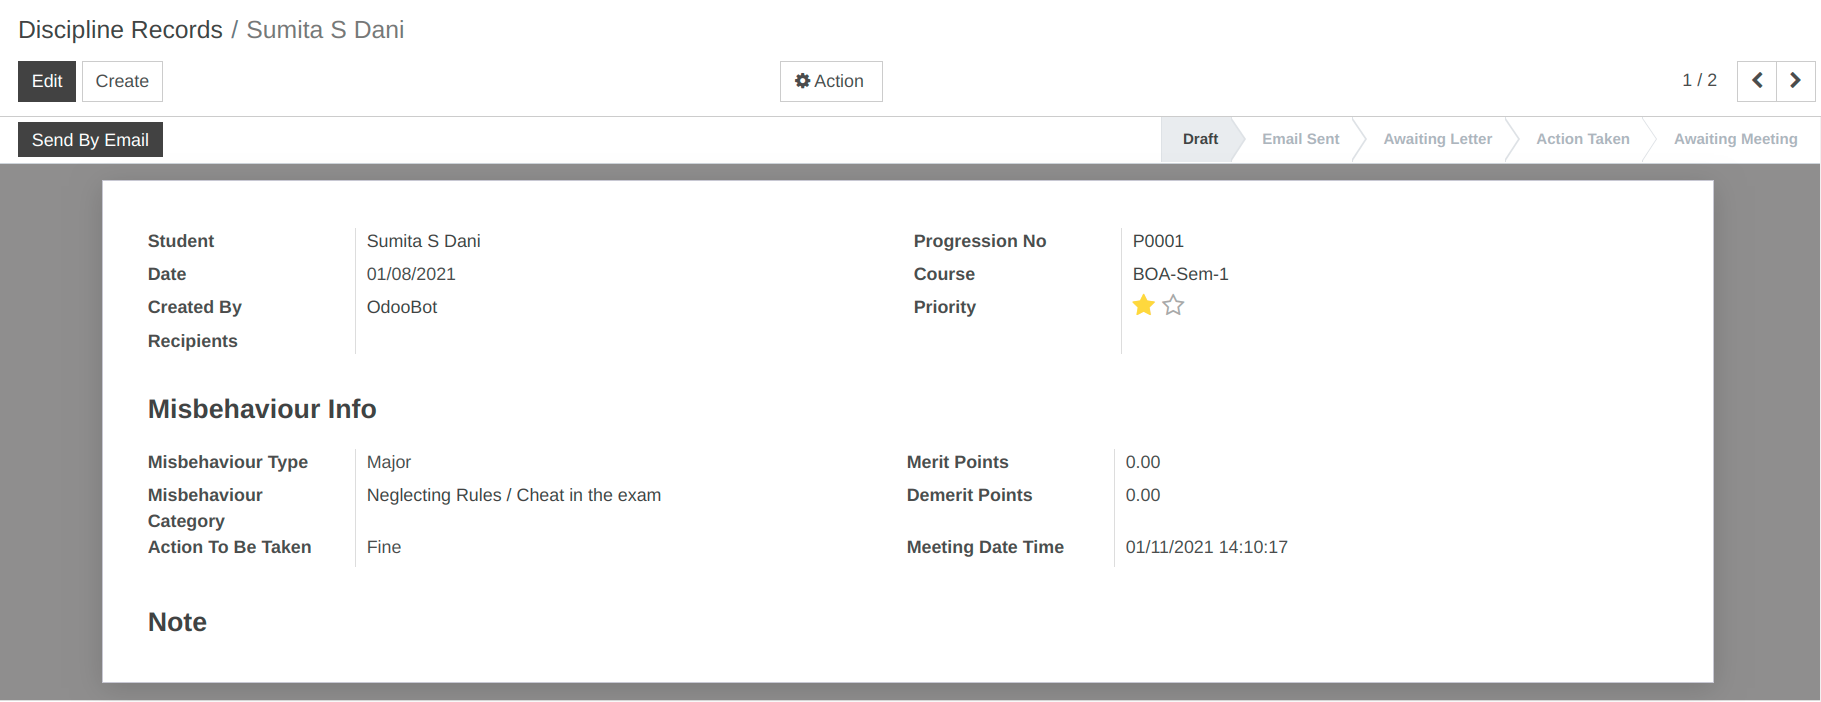The width and height of the screenshot is (1821, 702).
Task: Open Discipline Records breadcrumb link
Action: [x=120, y=30]
